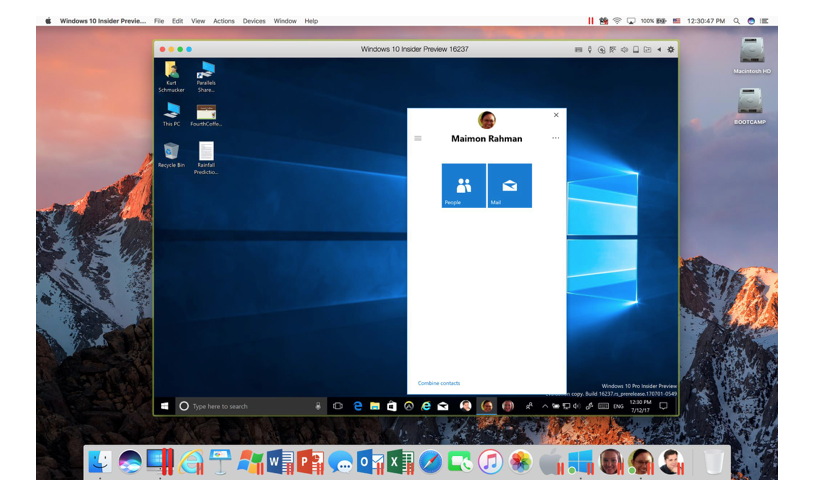Open the Help menu

(311, 21)
